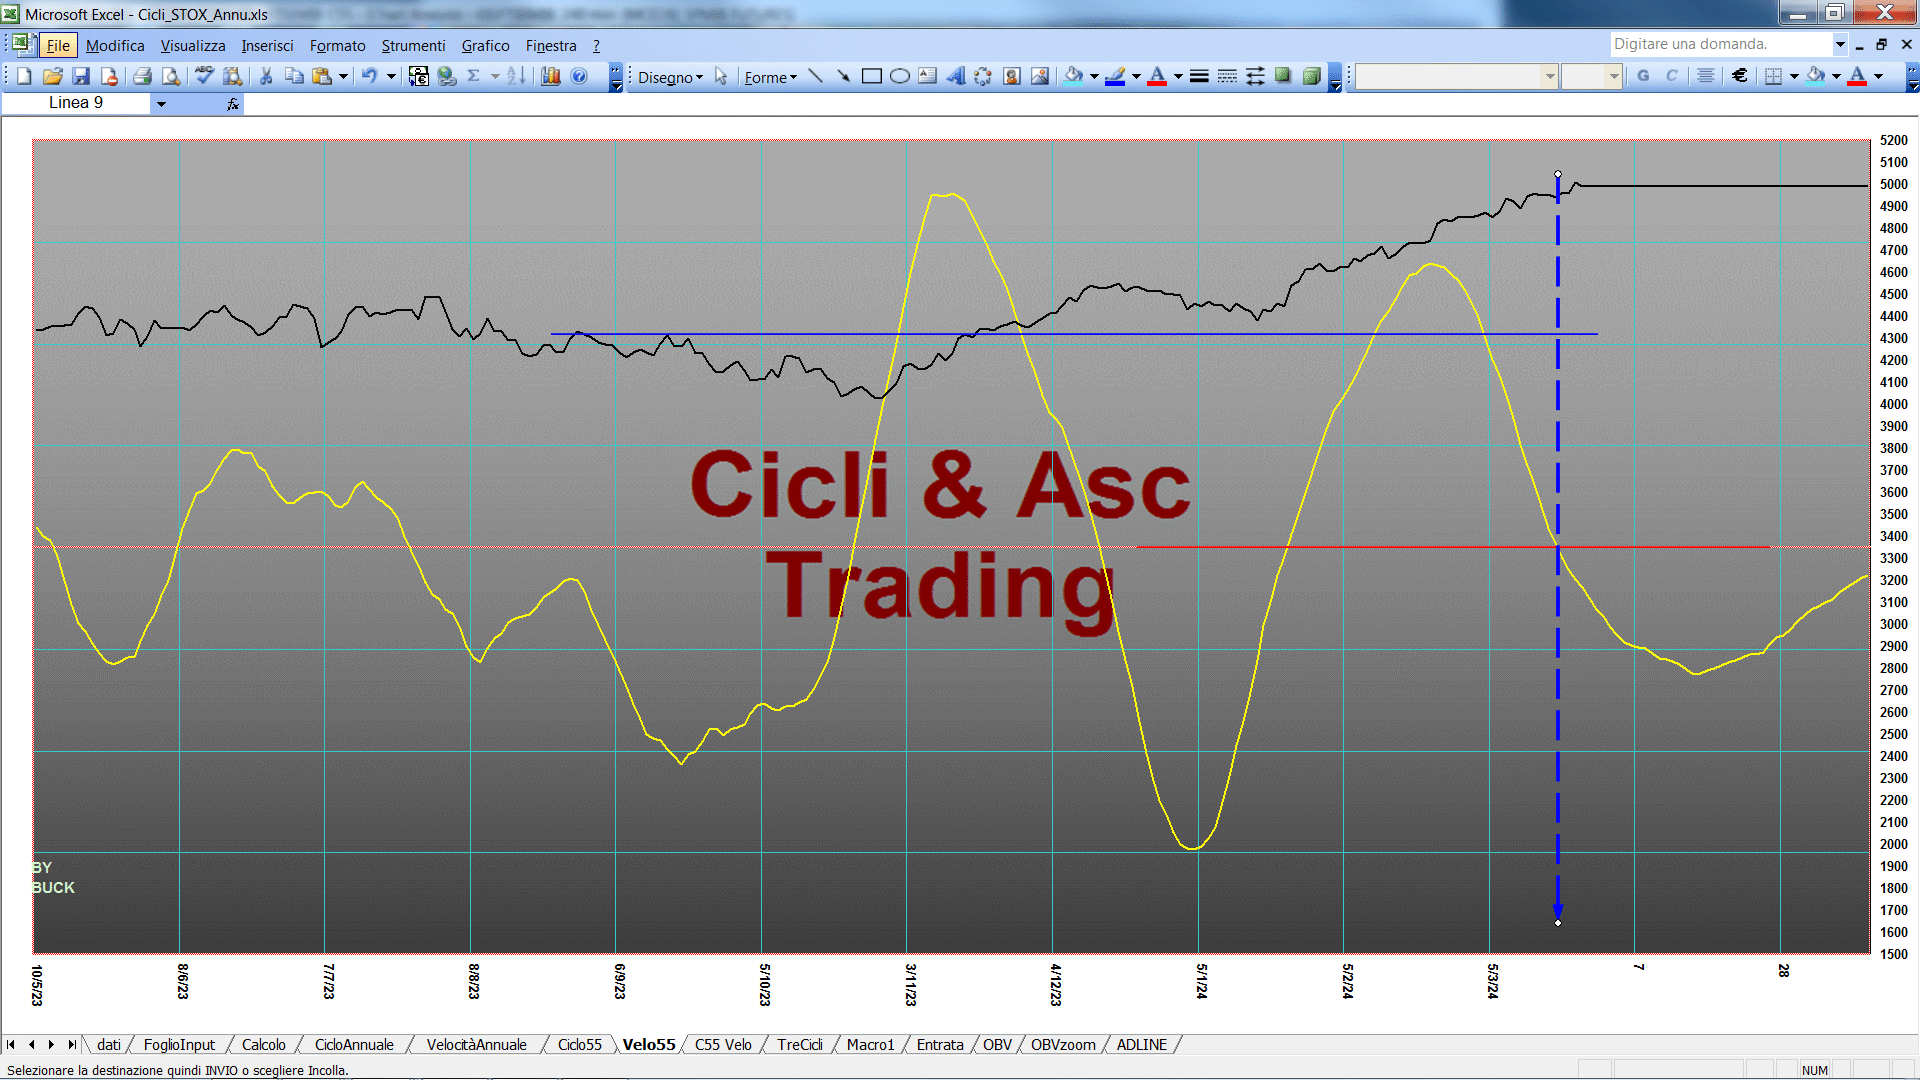The width and height of the screenshot is (1920, 1080).
Task: Expand AutoSum functions arrow
Action: [495, 76]
